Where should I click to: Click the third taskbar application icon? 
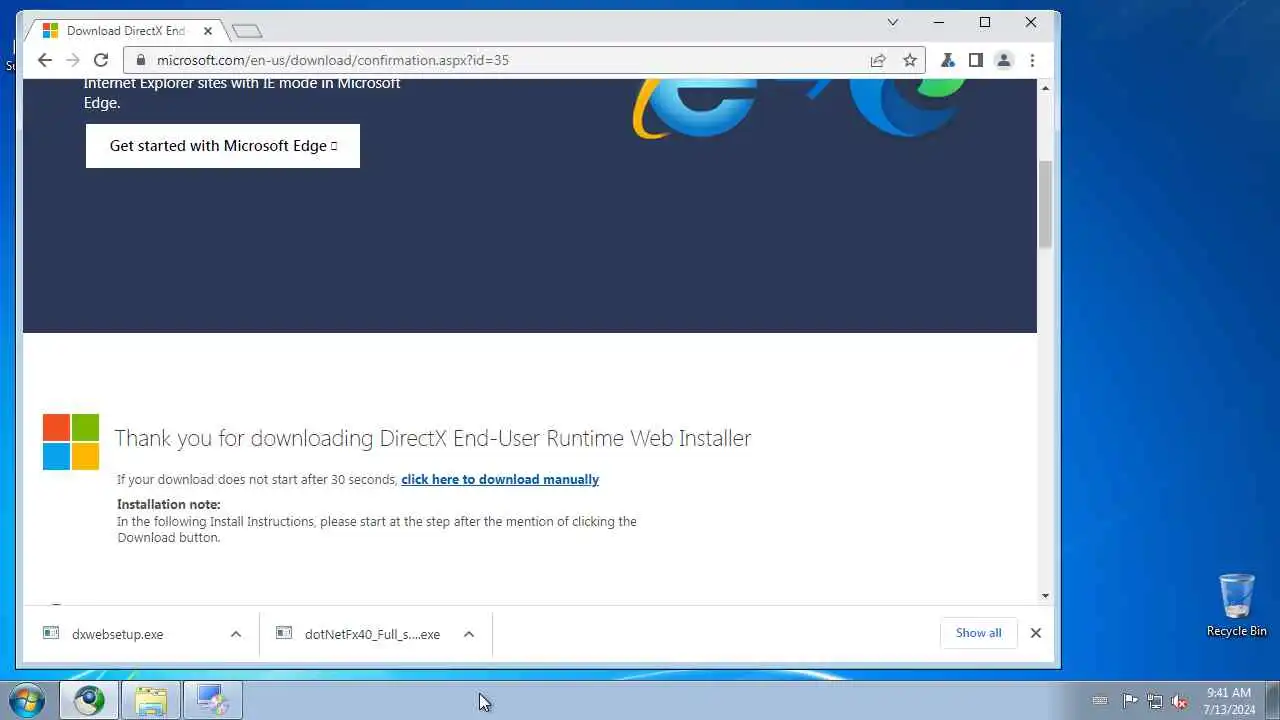click(x=213, y=701)
